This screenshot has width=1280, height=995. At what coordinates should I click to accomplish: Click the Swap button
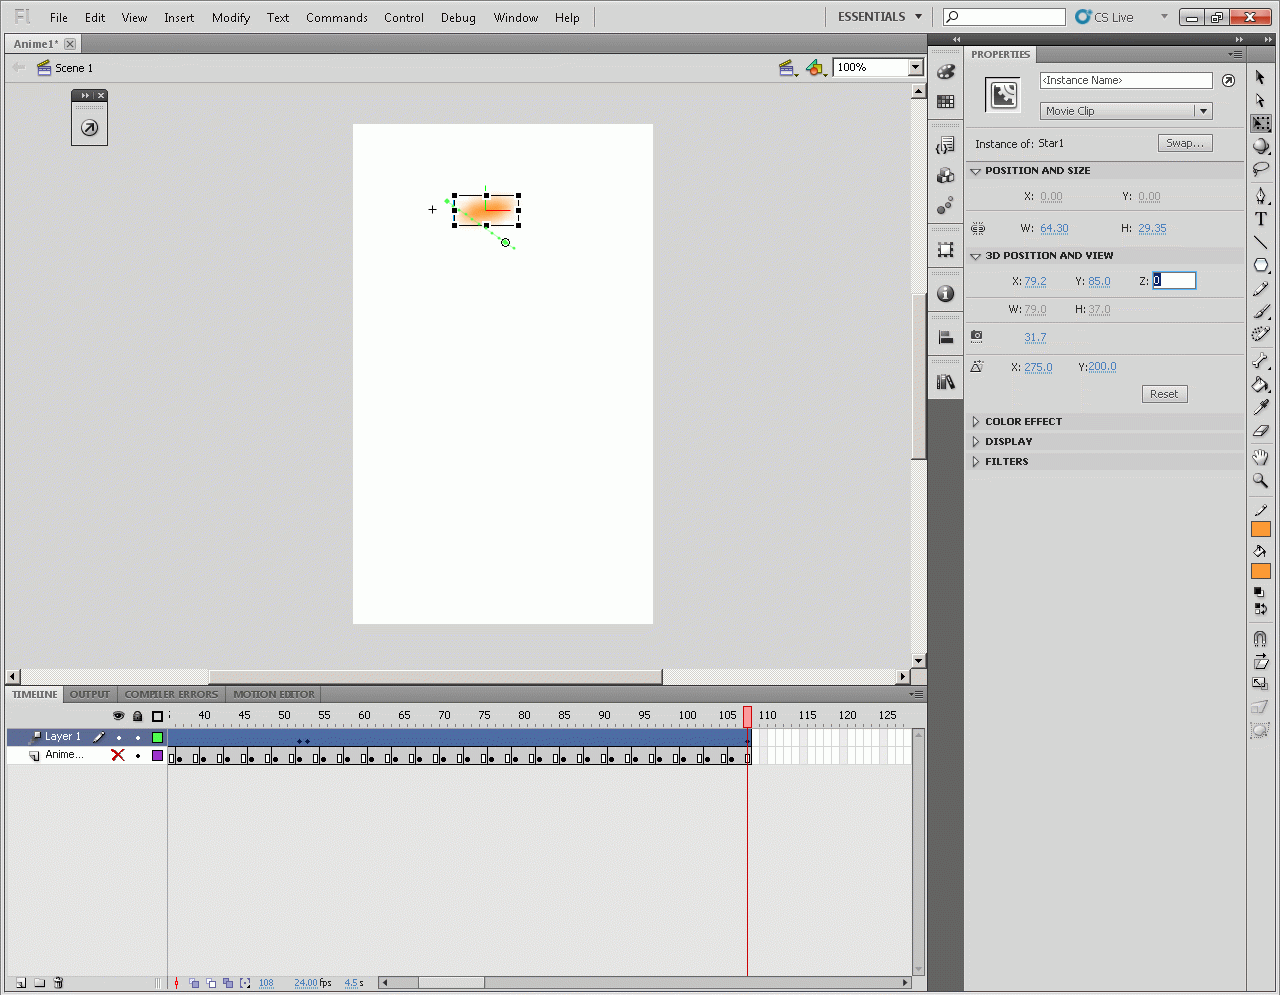(1184, 143)
